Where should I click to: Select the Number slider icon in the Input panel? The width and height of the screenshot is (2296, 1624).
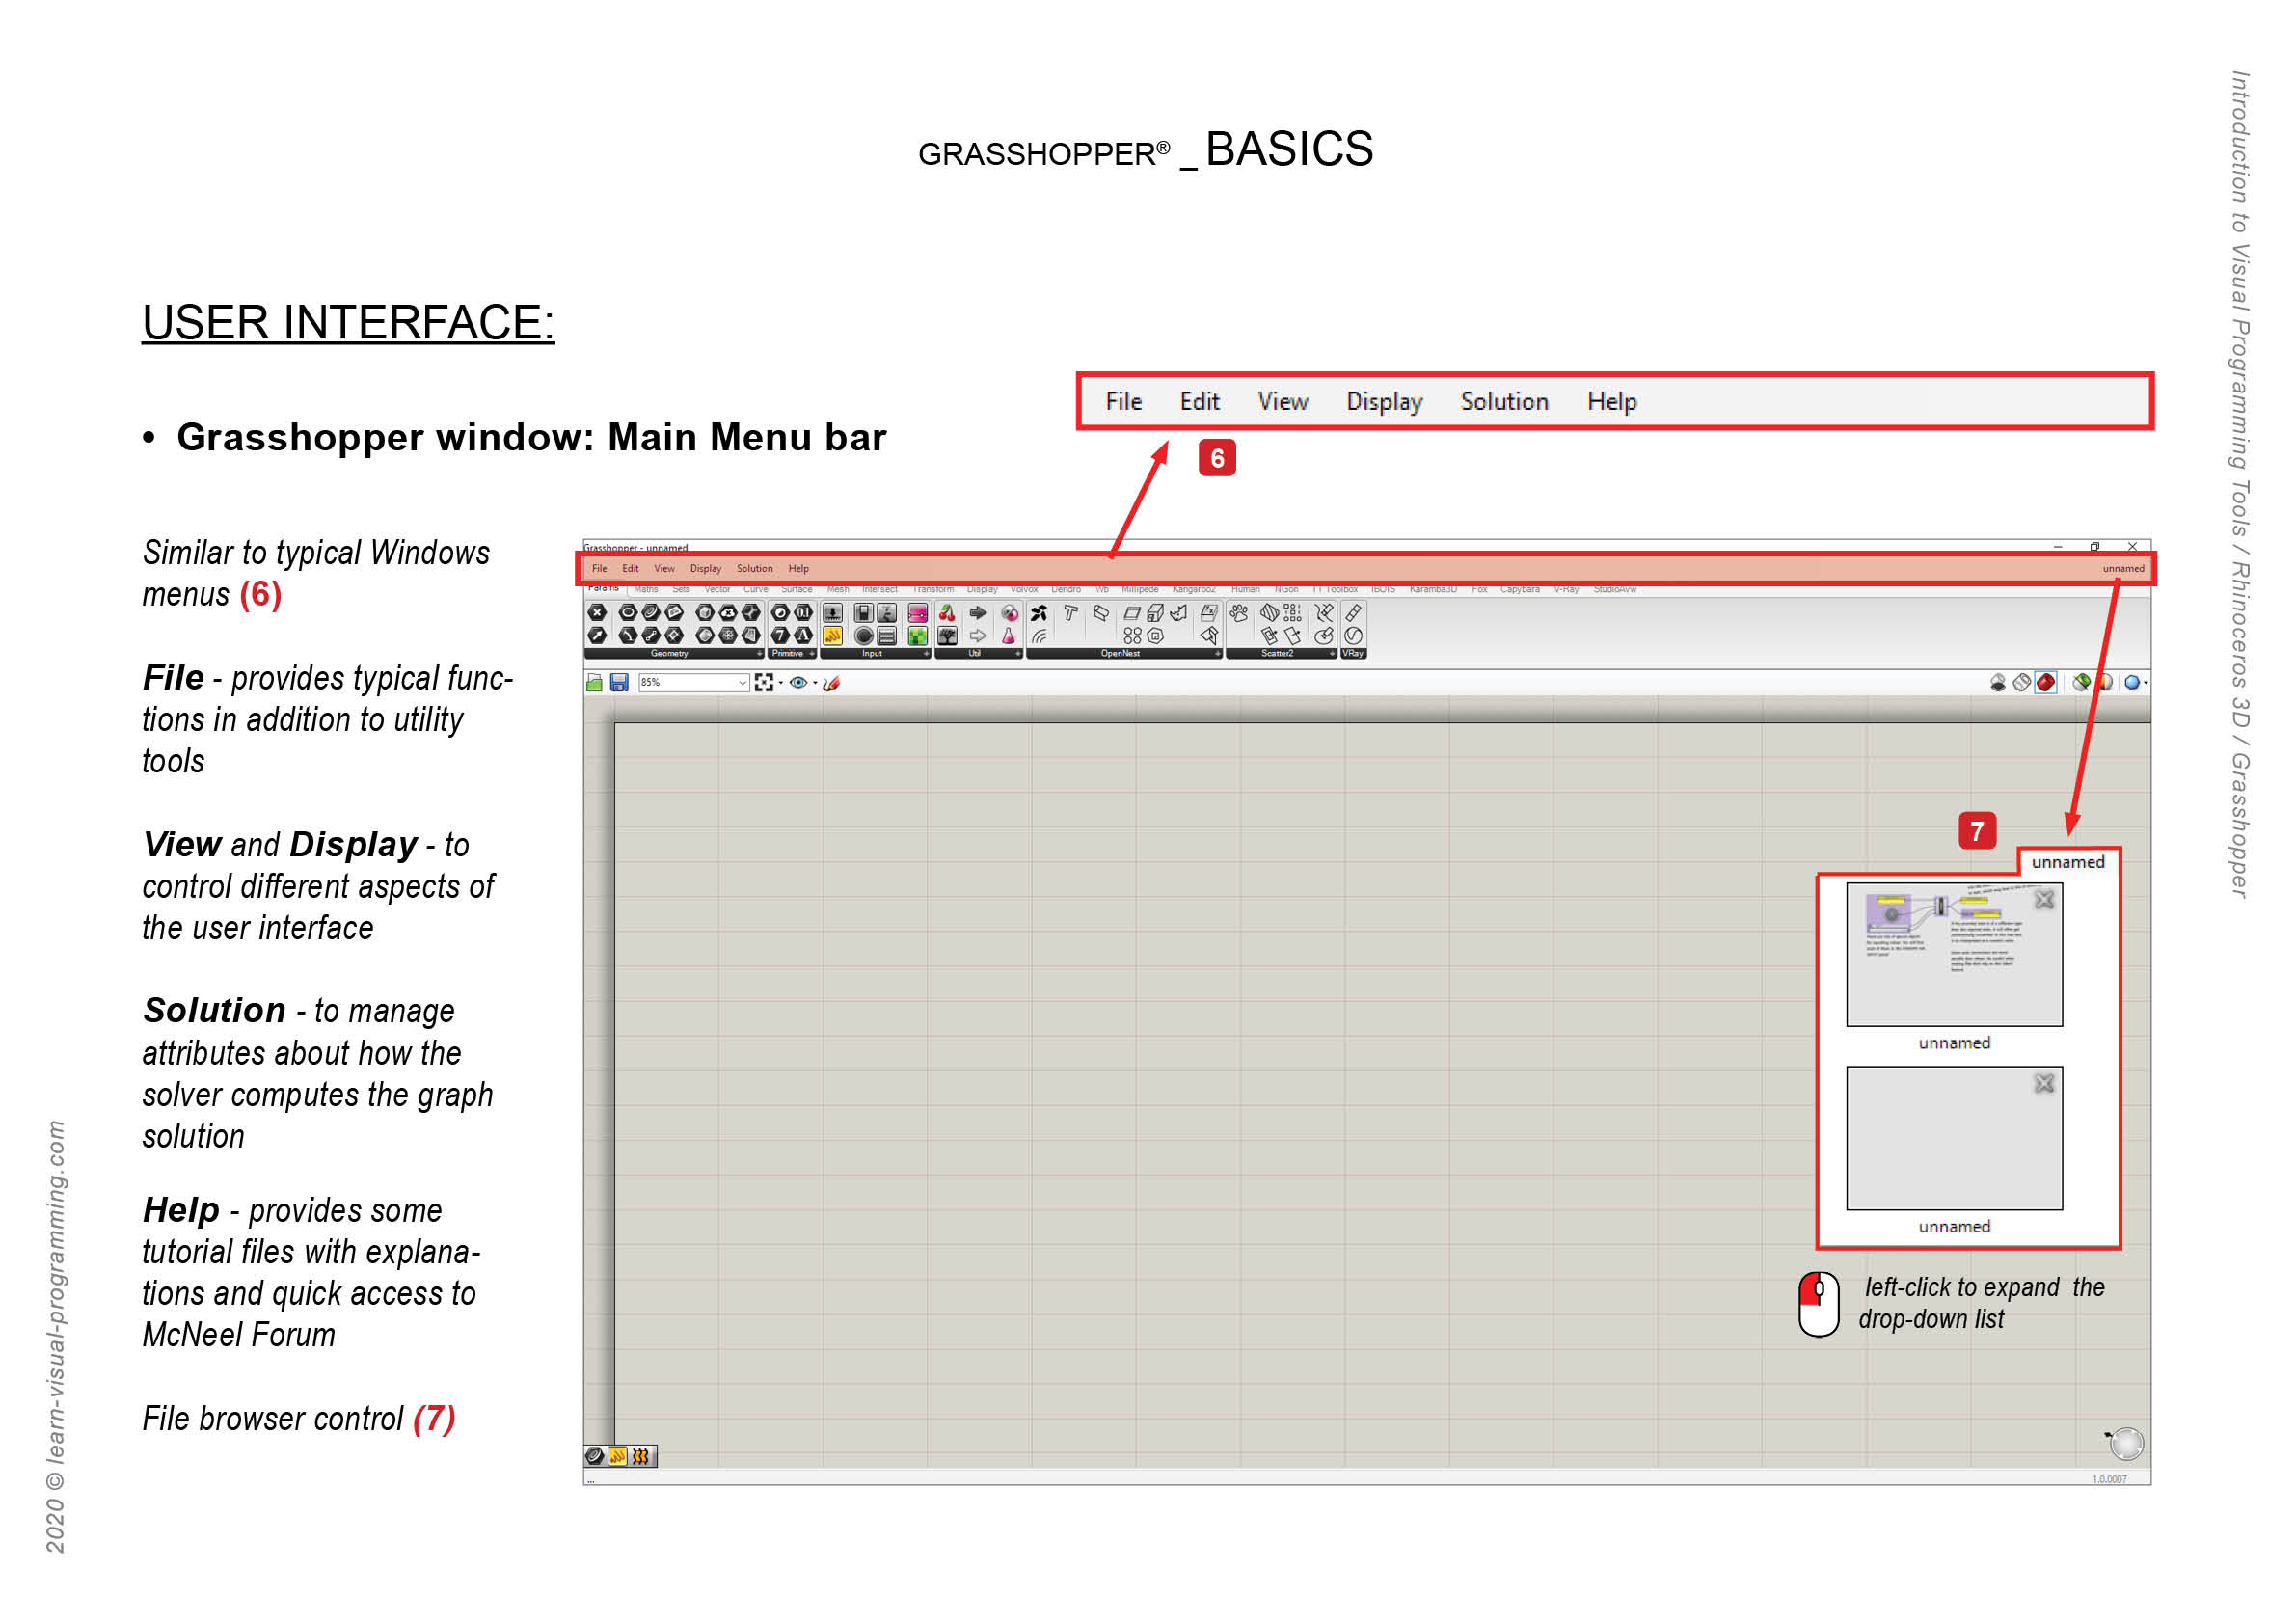[x=833, y=614]
